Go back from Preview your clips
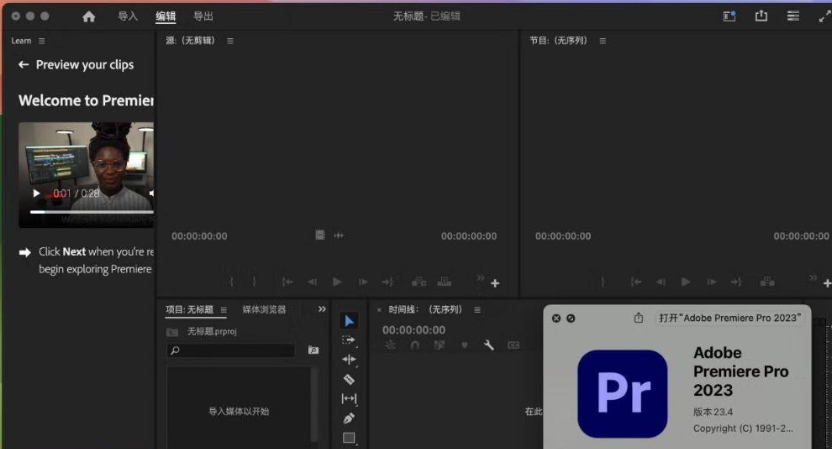Image resolution: width=832 pixels, height=449 pixels. coord(23,65)
